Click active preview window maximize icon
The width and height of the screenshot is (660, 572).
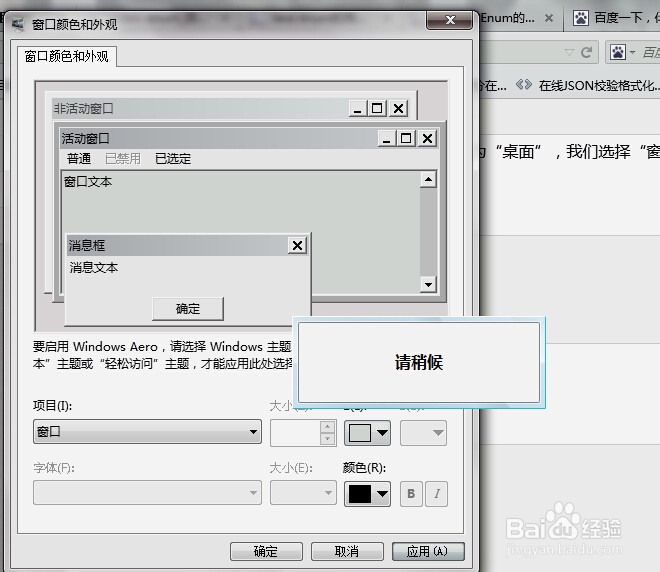[406, 138]
